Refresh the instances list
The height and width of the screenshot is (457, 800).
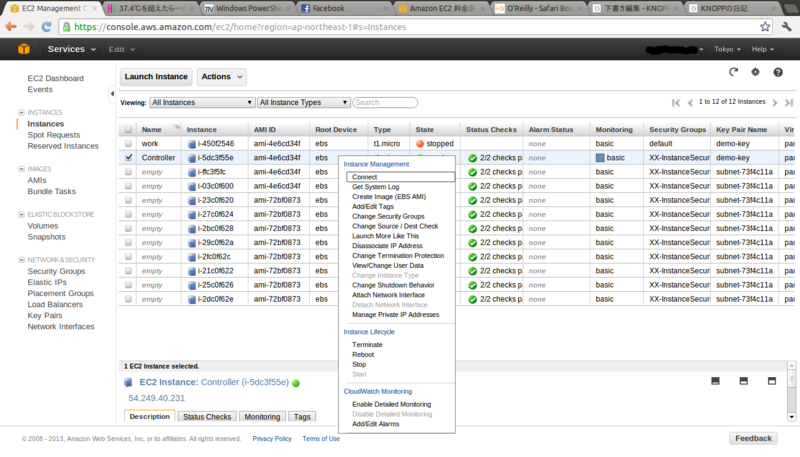pos(733,72)
